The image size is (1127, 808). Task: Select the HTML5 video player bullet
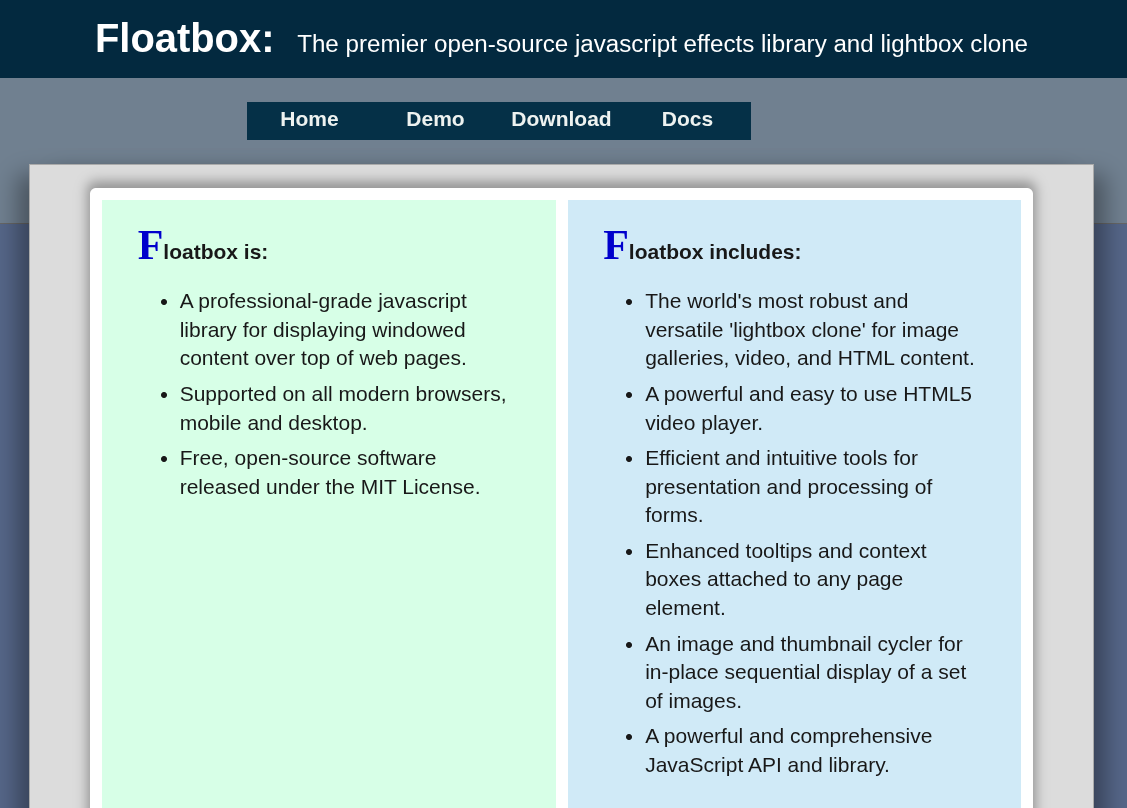[808, 408]
